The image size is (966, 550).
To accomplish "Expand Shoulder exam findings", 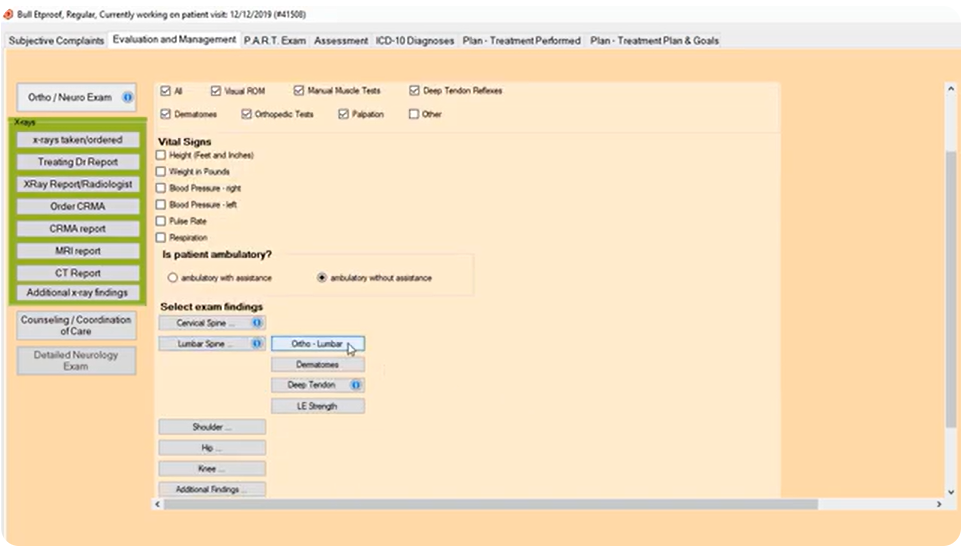I will coord(212,427).
